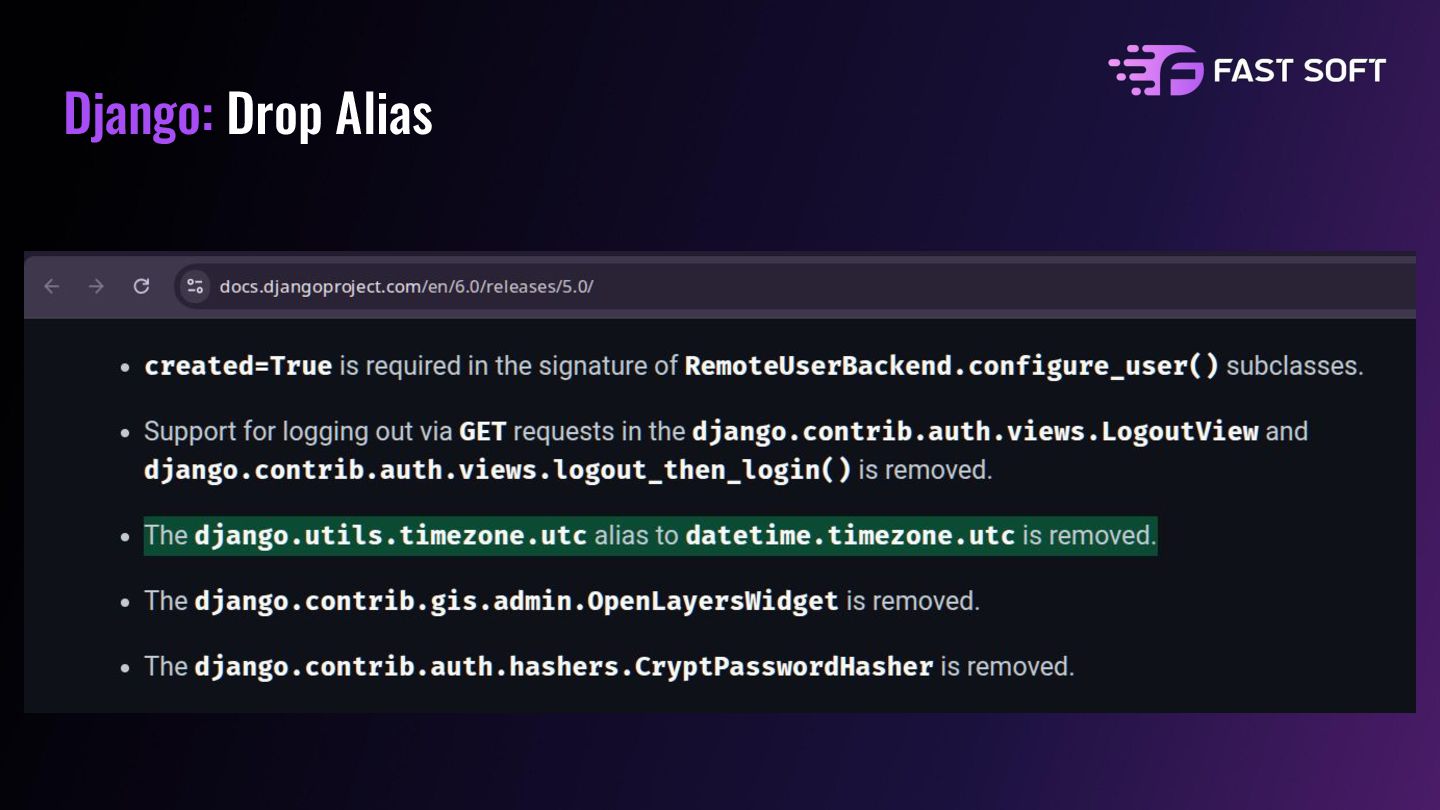The image size is (1440, 810).
Task: Click the browser back arrow
Action: (52, 287)
